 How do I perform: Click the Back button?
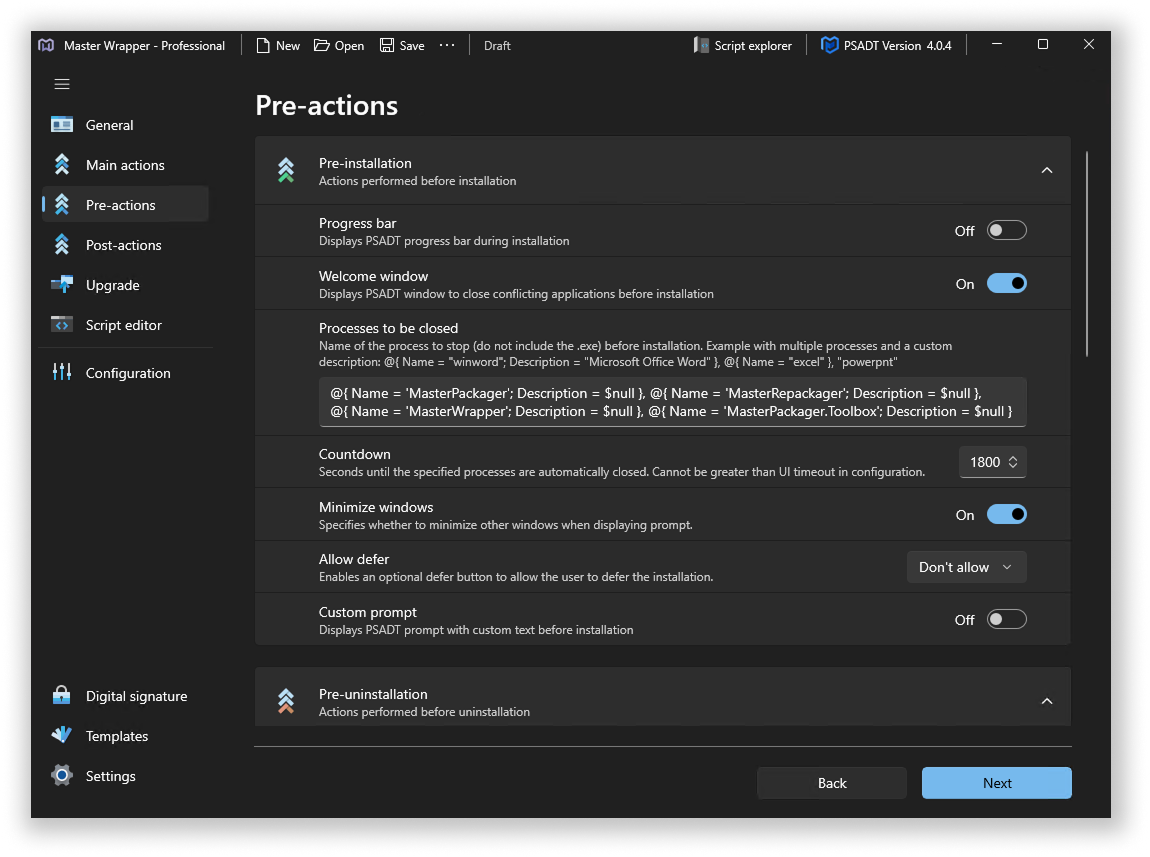click(x=831, y=783)
